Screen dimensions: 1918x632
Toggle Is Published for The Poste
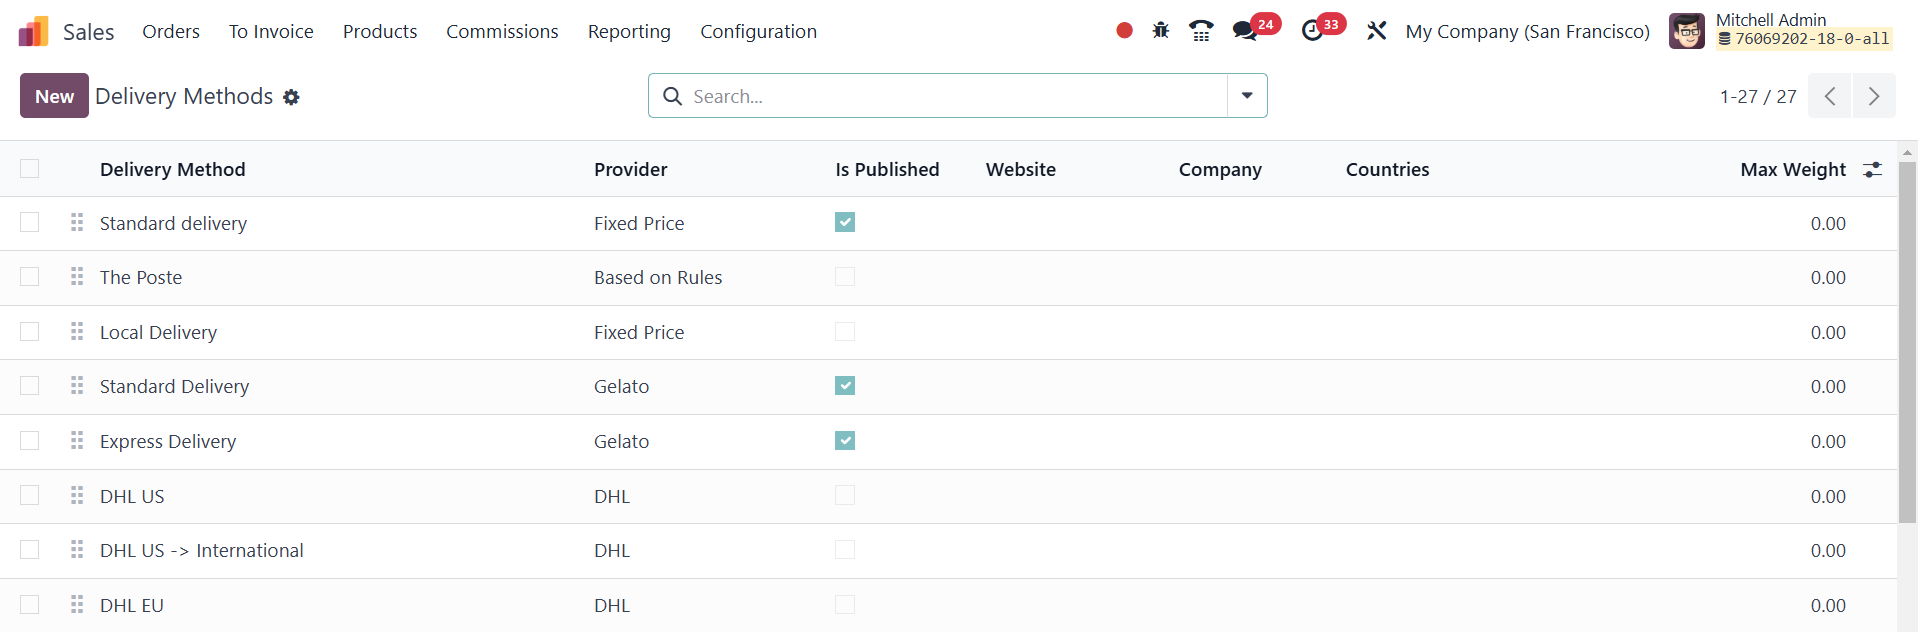point(845,277)
